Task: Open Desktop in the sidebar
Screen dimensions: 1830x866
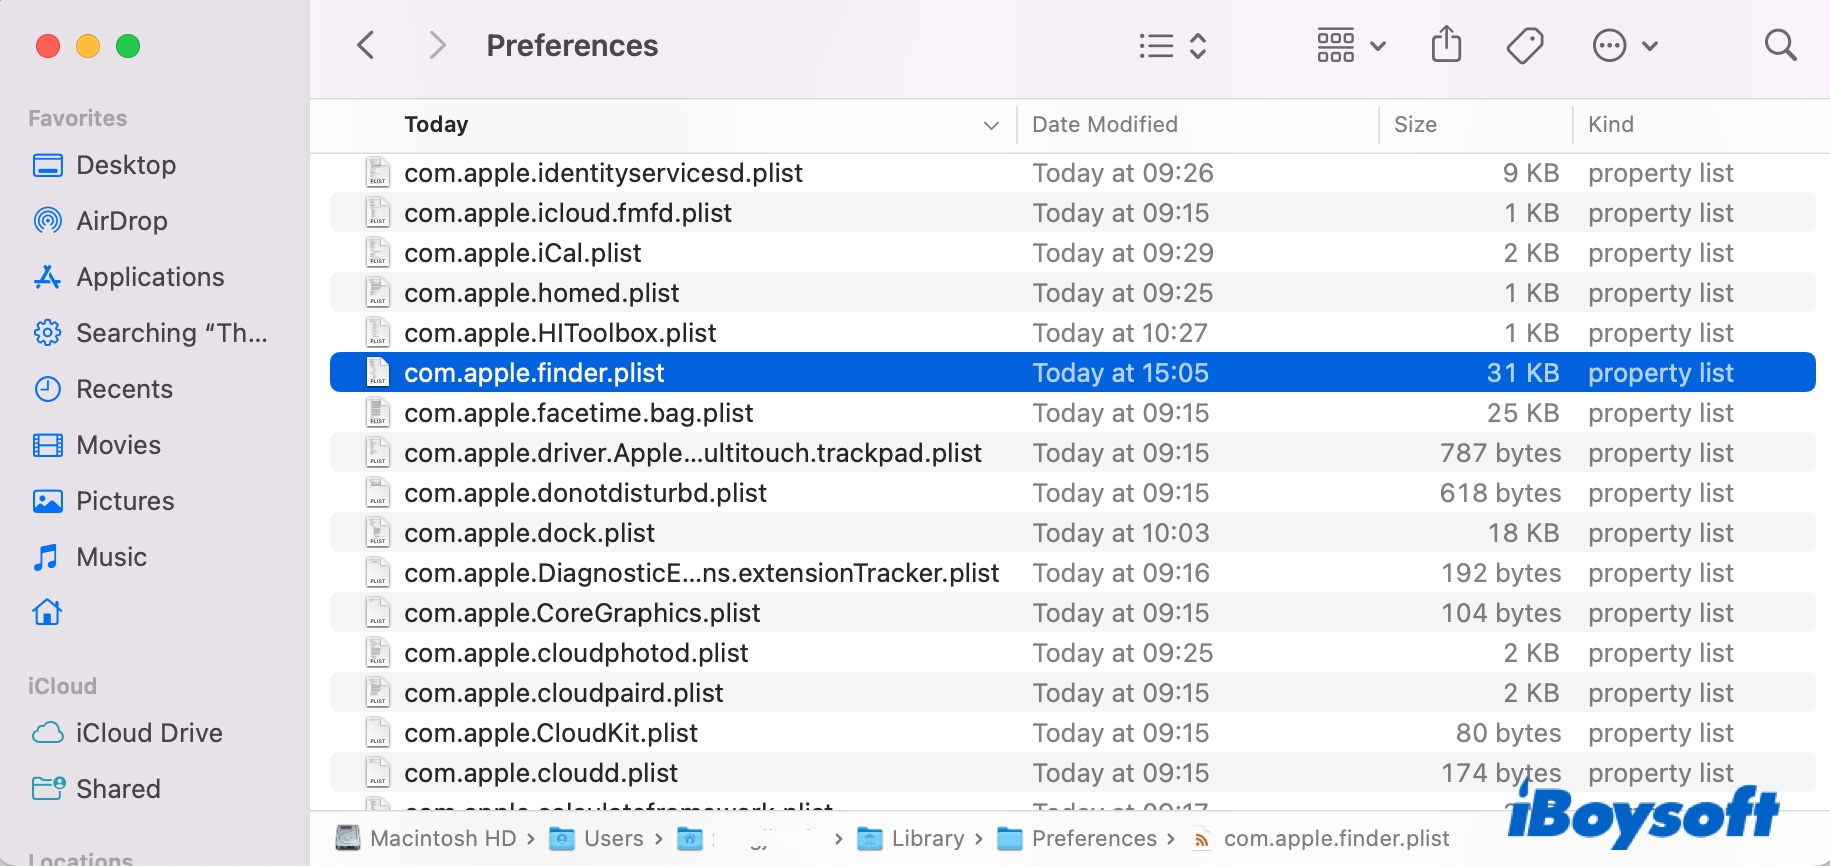Action: 104,165
